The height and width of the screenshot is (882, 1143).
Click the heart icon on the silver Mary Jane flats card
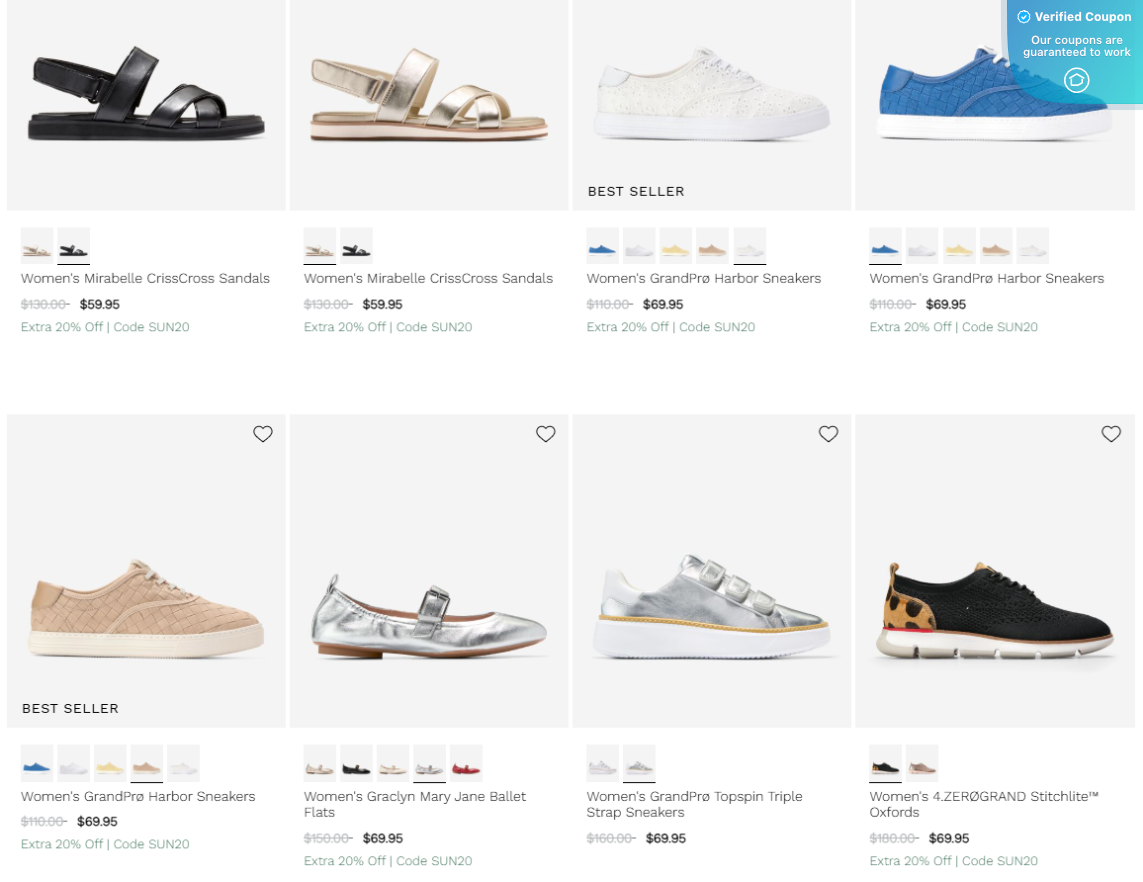546,434
